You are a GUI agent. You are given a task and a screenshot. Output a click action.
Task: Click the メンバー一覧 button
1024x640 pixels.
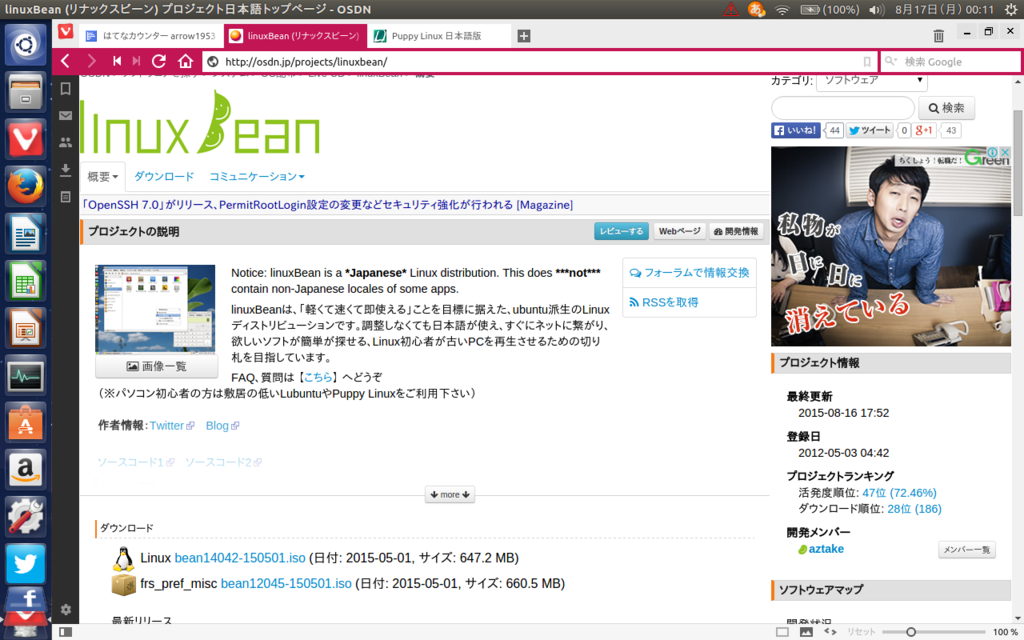tap(967, 550)
